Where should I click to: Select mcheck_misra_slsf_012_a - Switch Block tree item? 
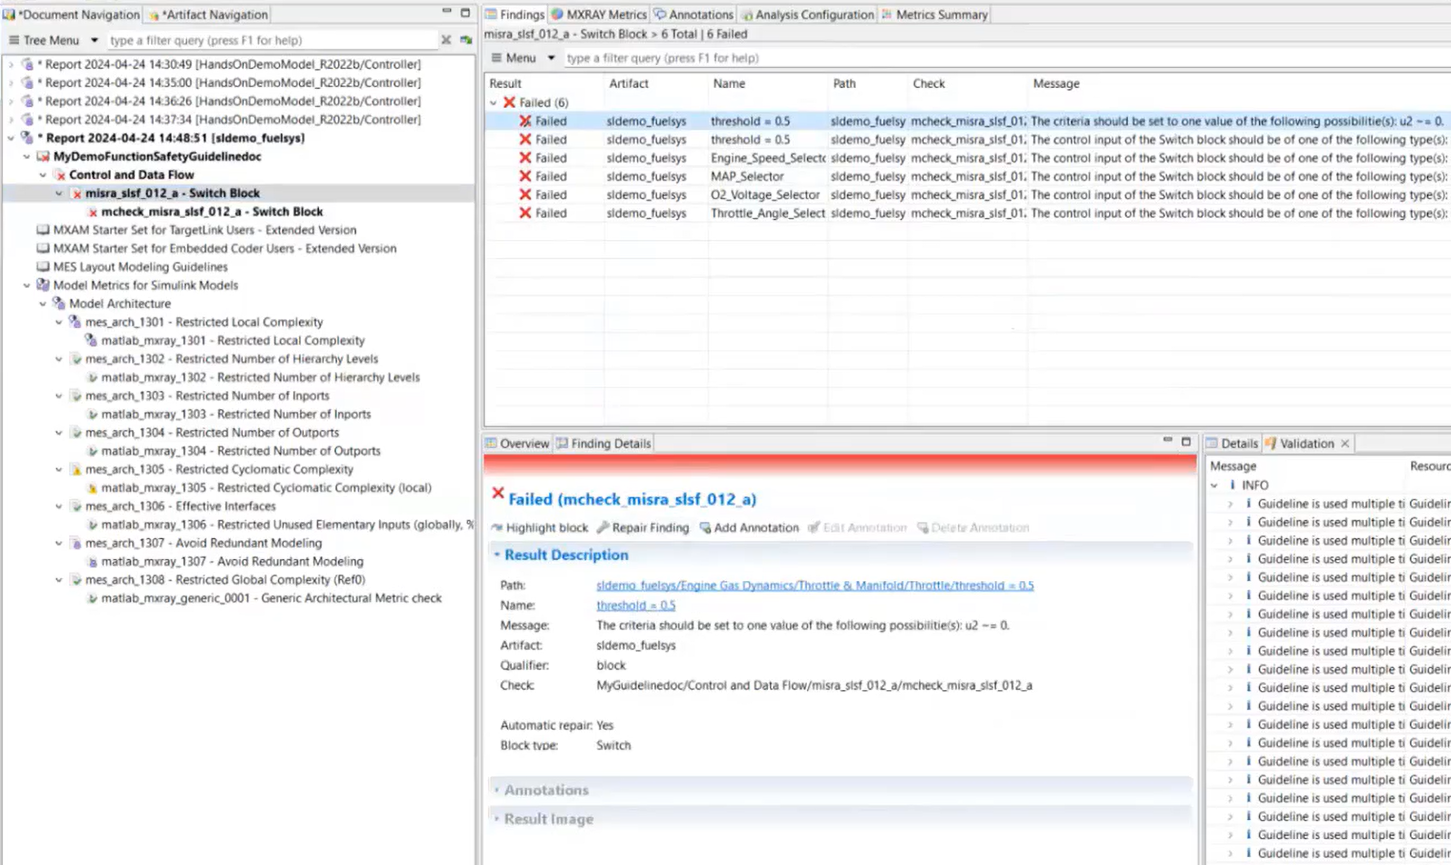click(x=212, y=212)
